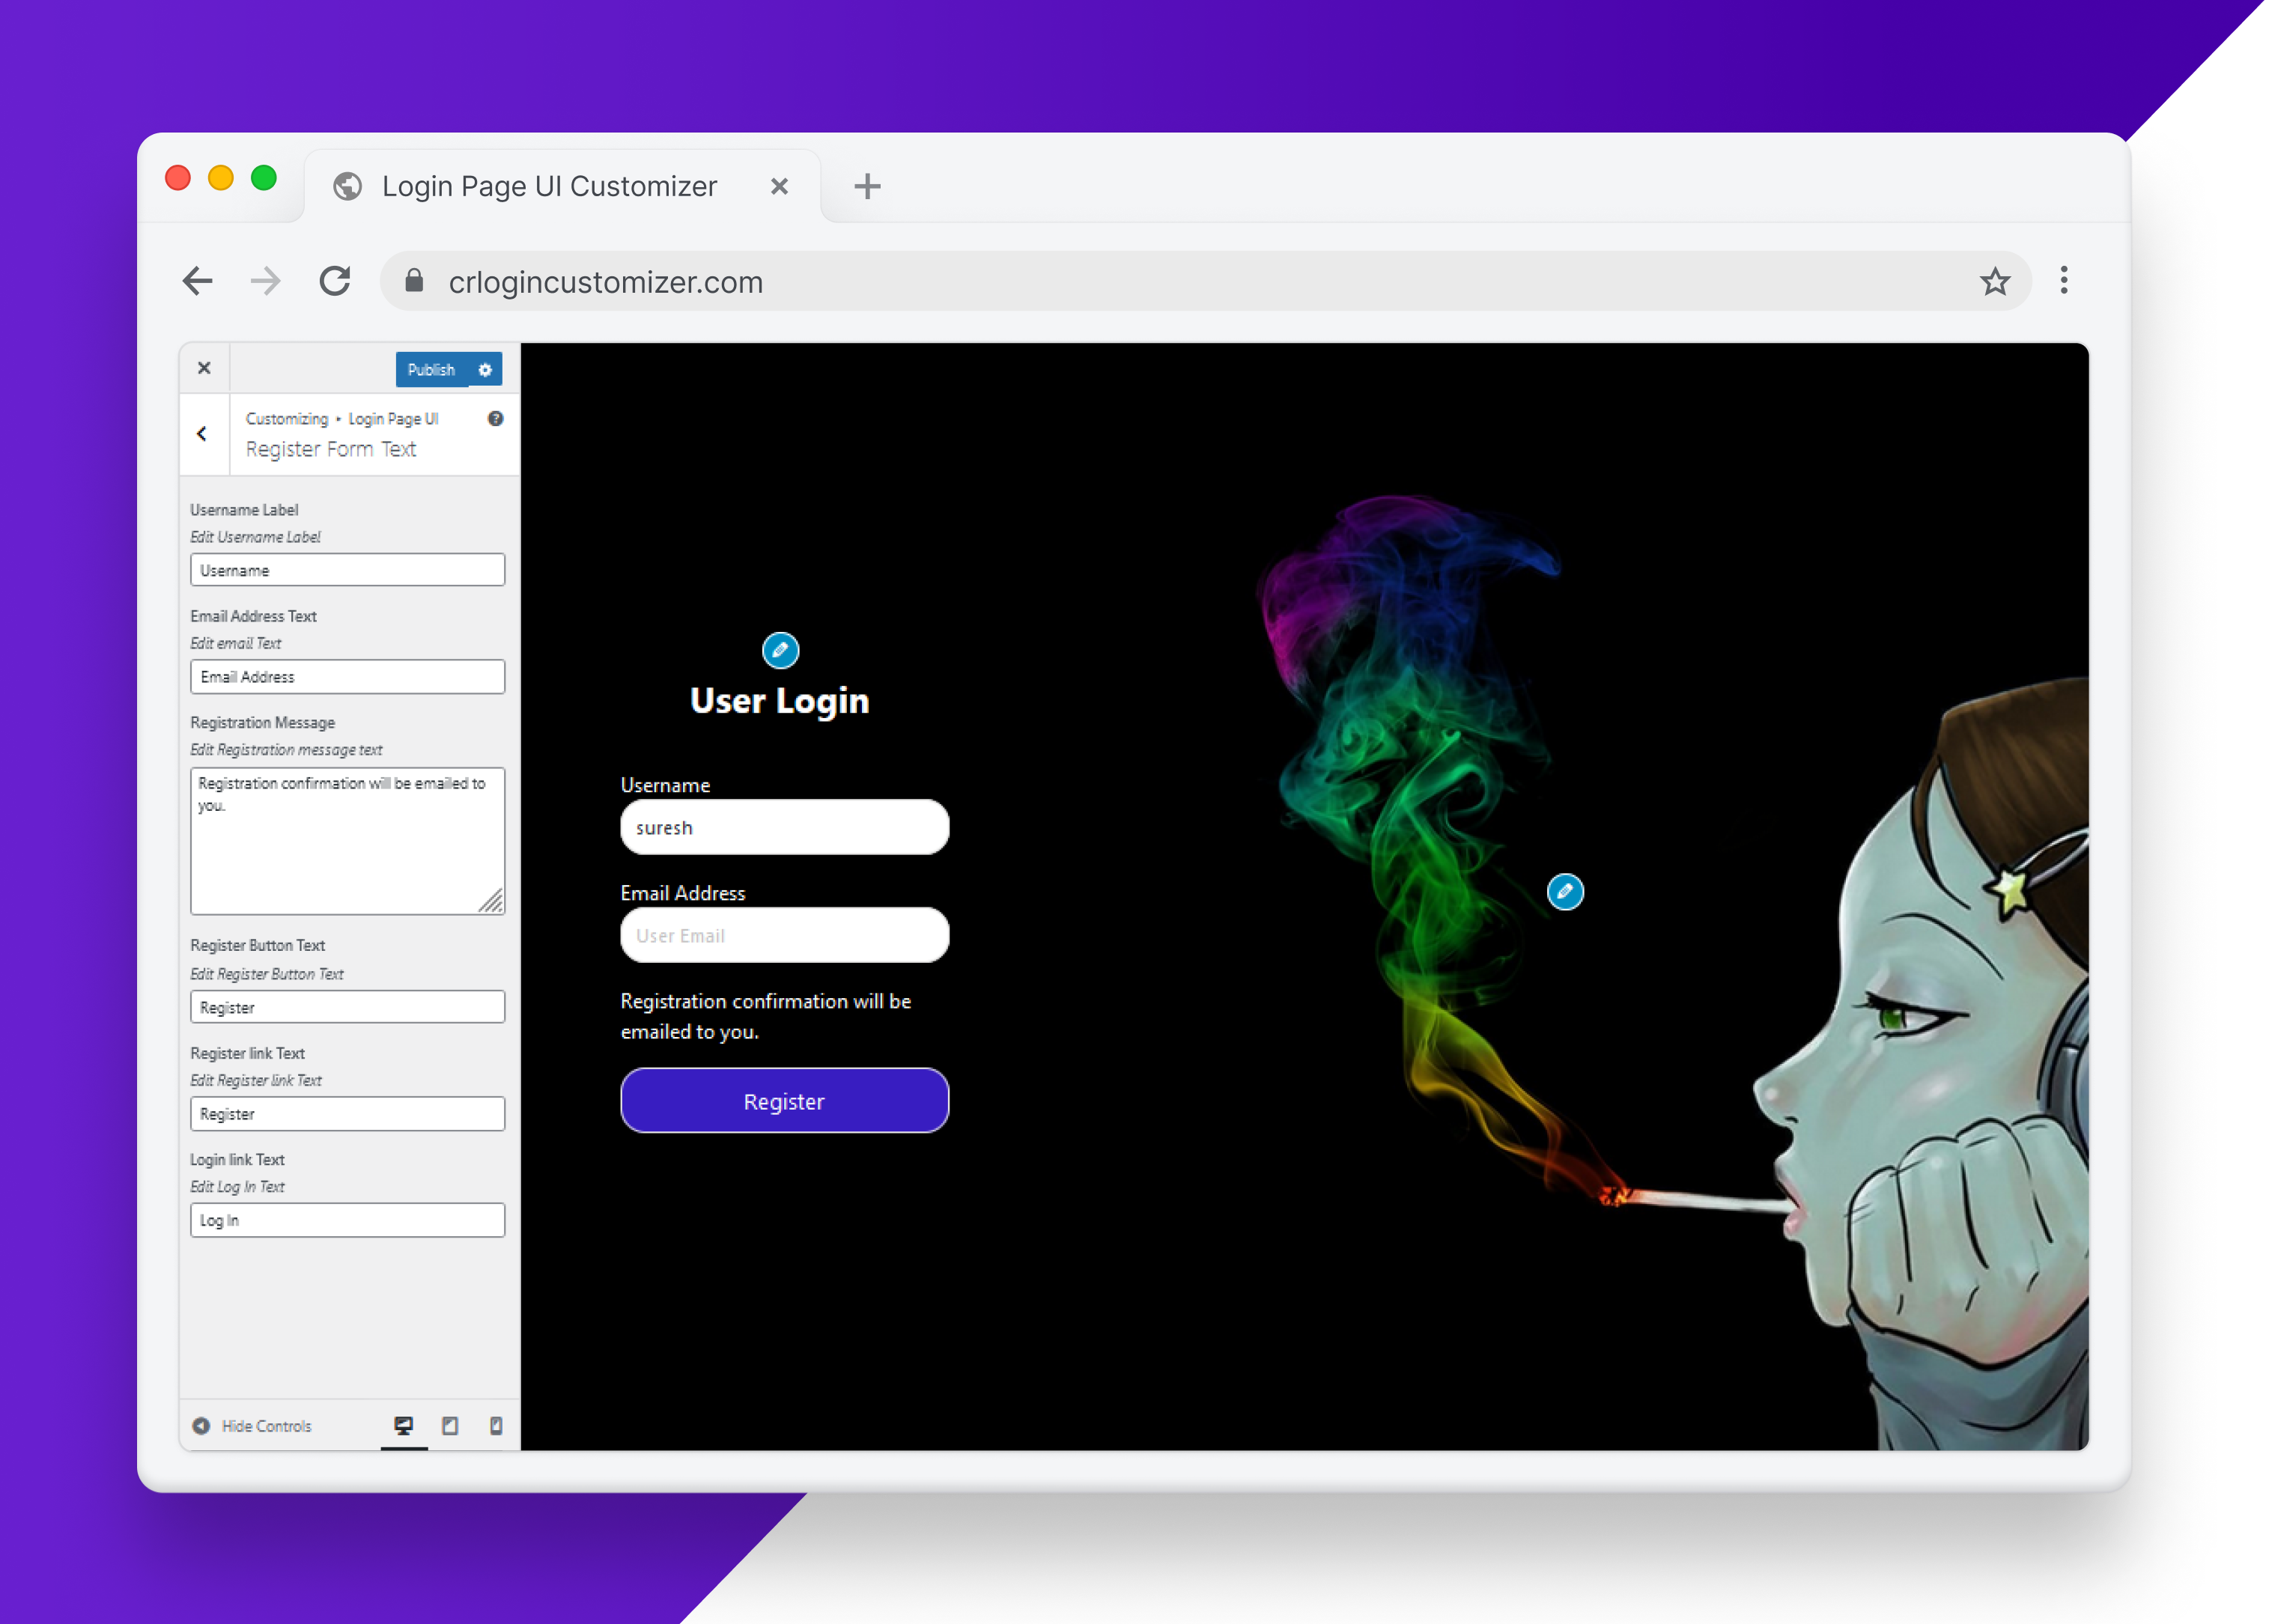Click the User Email input in preview
This screenshot has height=1624, width=2269.
click(x=784, y=935)
